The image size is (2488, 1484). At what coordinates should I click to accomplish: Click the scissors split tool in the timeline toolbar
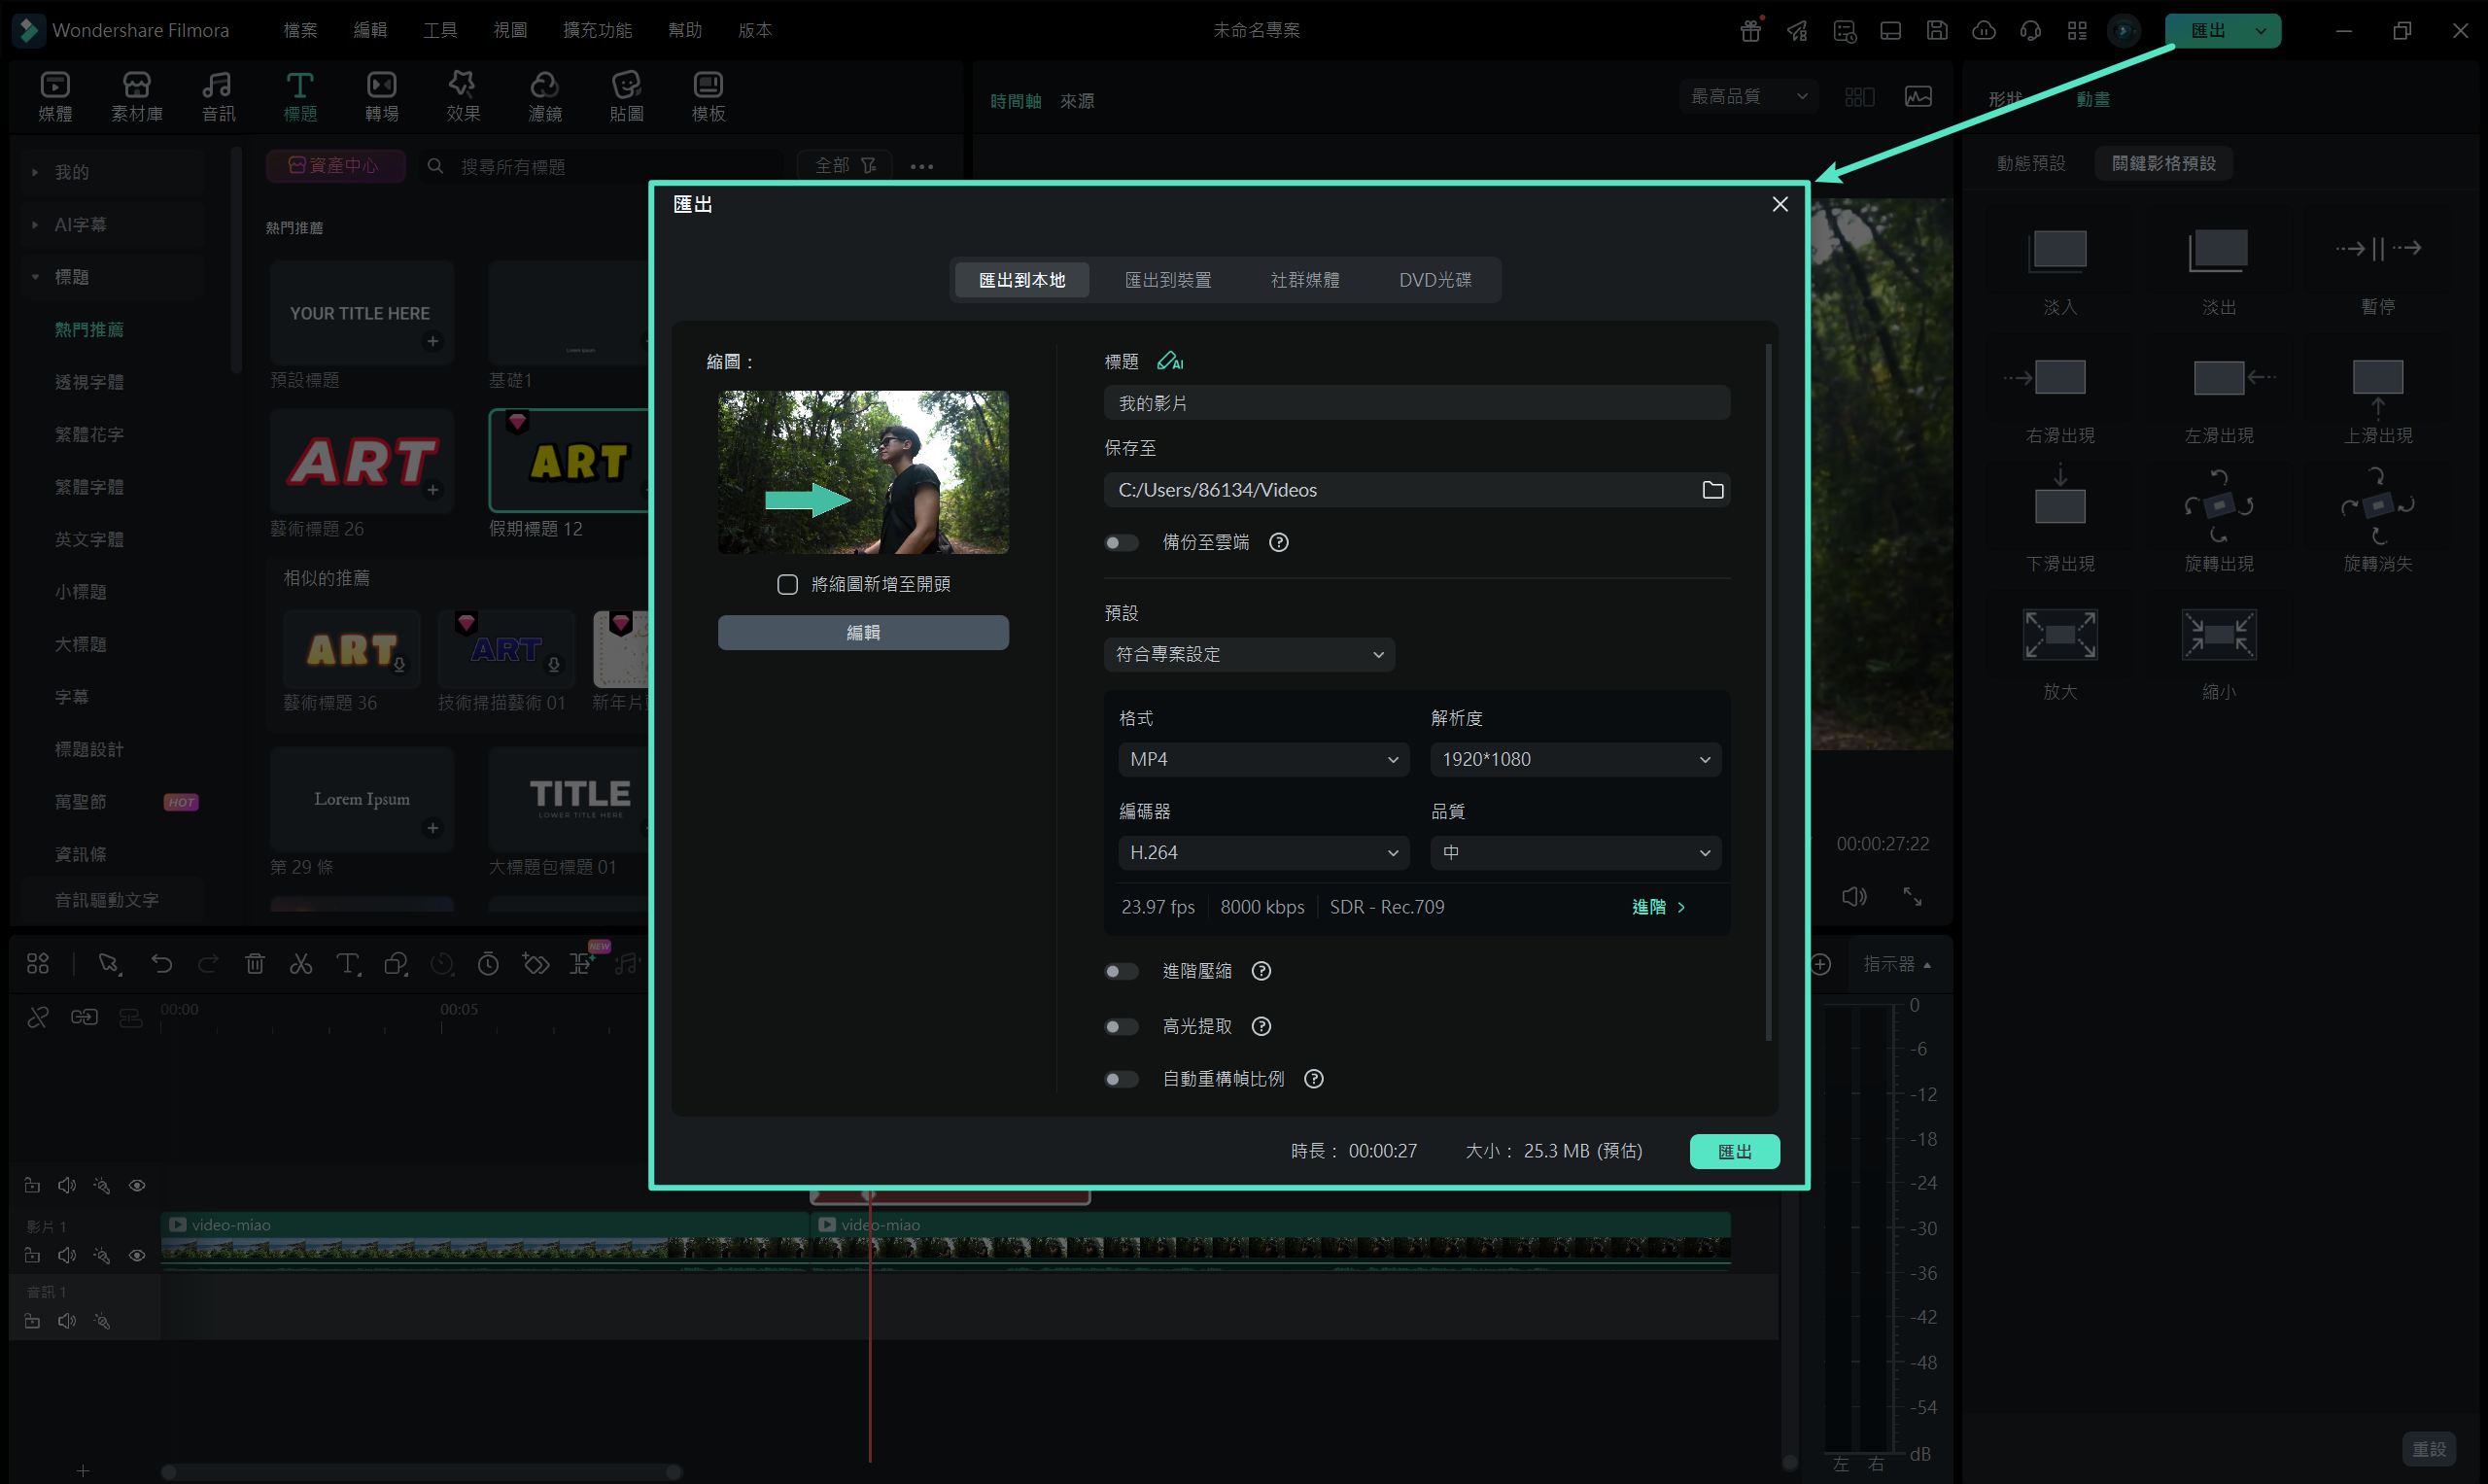301,964
